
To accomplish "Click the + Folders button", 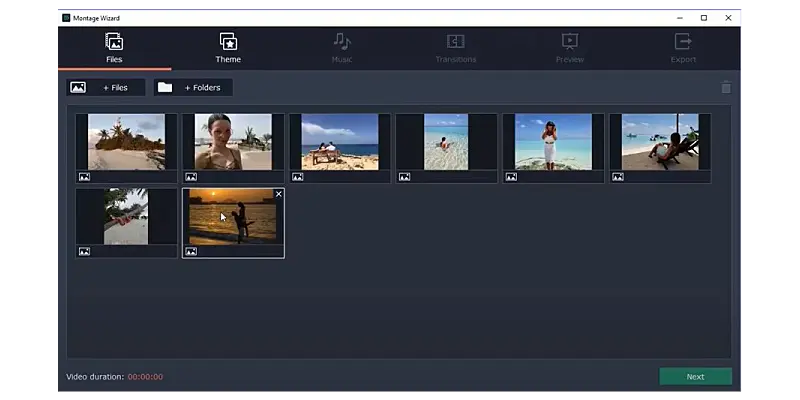I will click(x=193, y=88).
